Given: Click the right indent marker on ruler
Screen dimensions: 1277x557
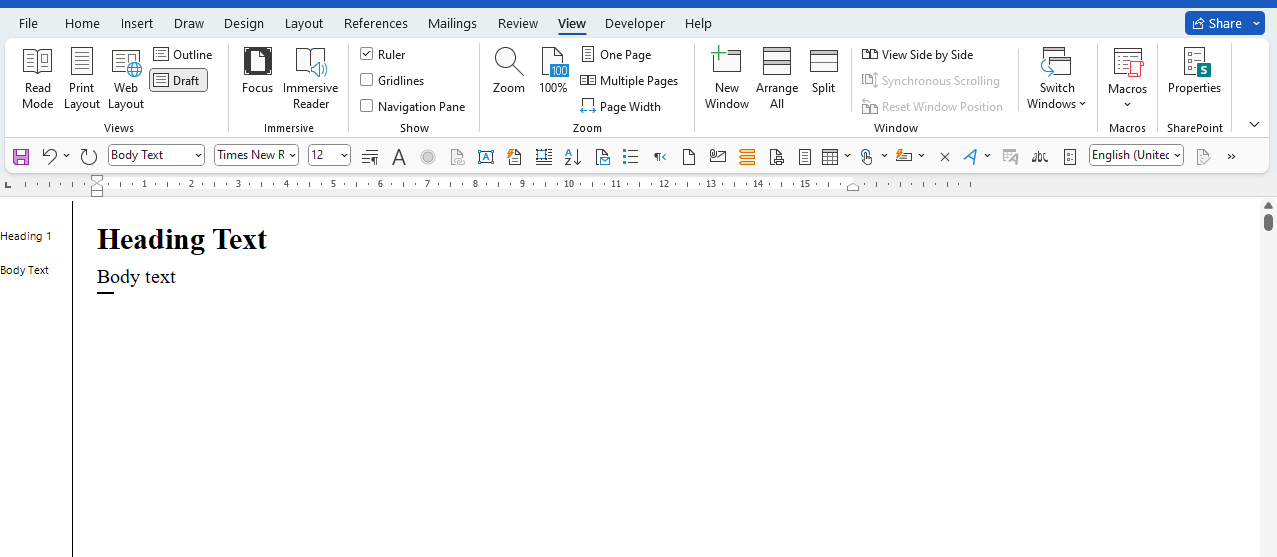Looking at the screenshot, I should click(x=853, y=187).
